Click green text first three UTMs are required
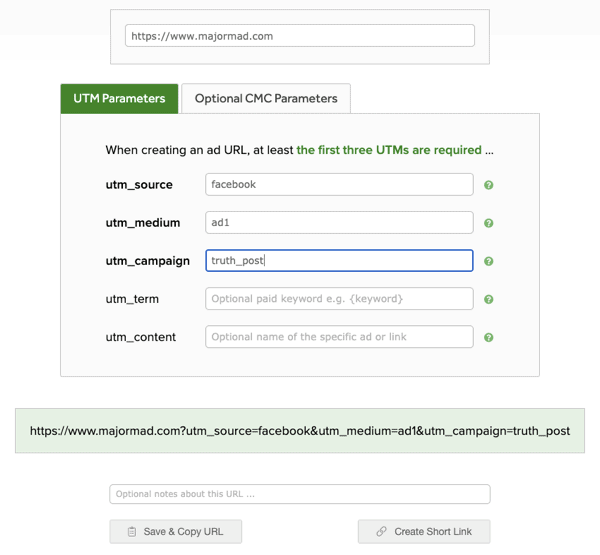 tap(389, 150)
